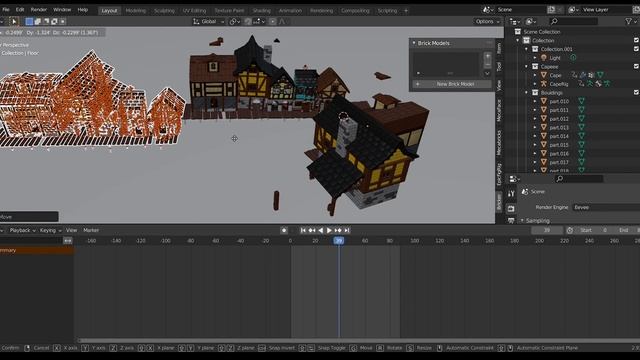Toggle the snap magnet icon
Image resolution: width=640 pixels, height=360 pixels.
(248, 21)
